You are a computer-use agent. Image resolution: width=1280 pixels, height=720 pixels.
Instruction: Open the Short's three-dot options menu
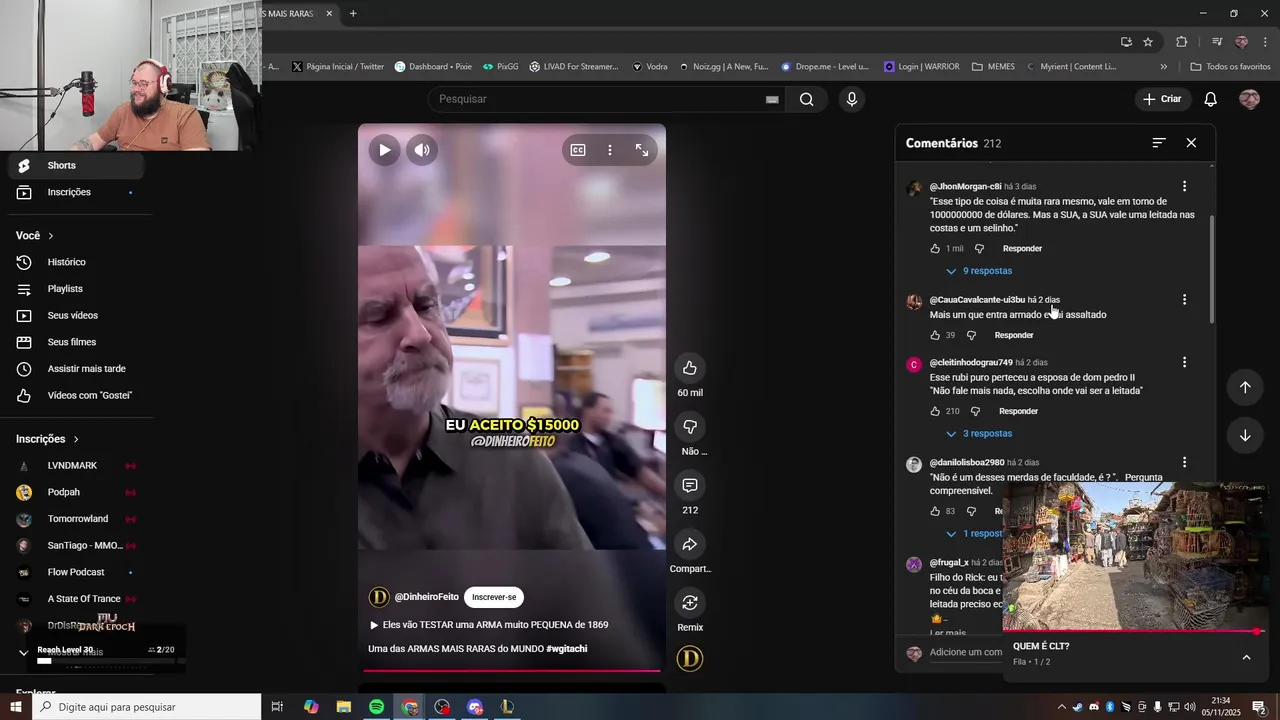click(x=610, y=150)
